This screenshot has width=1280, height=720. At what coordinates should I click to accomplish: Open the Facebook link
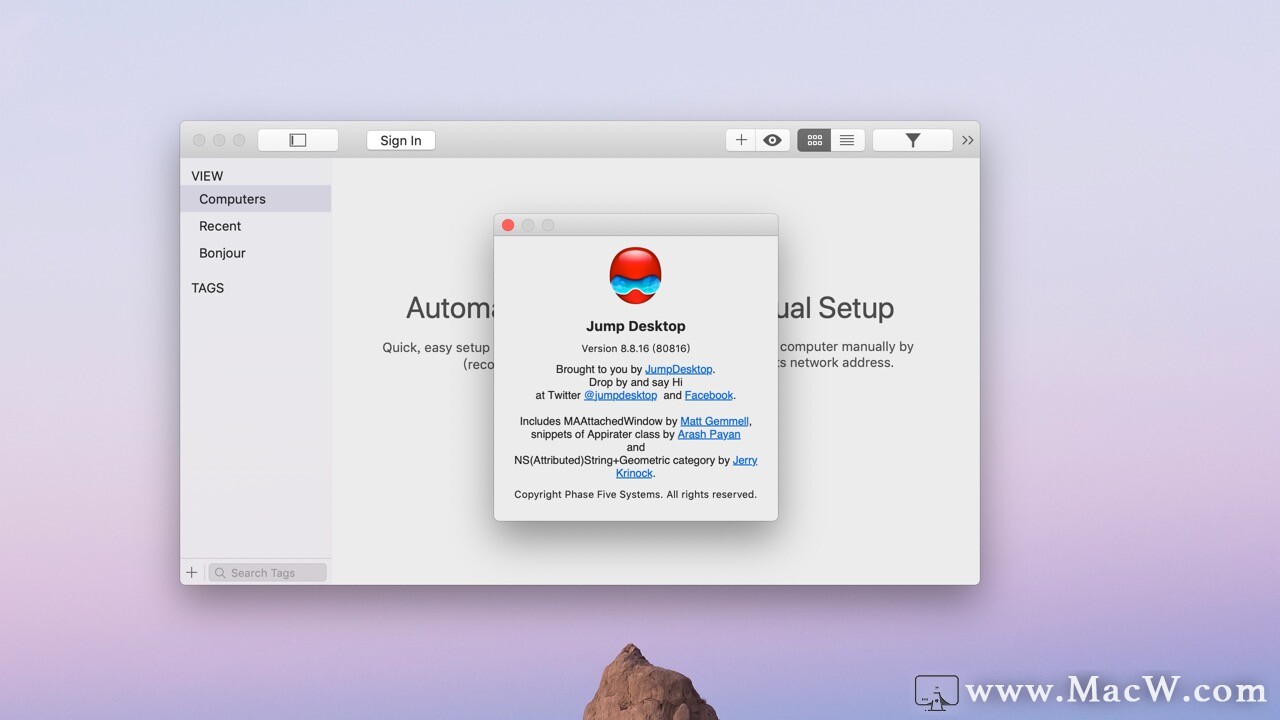click(x=709, y=395)
